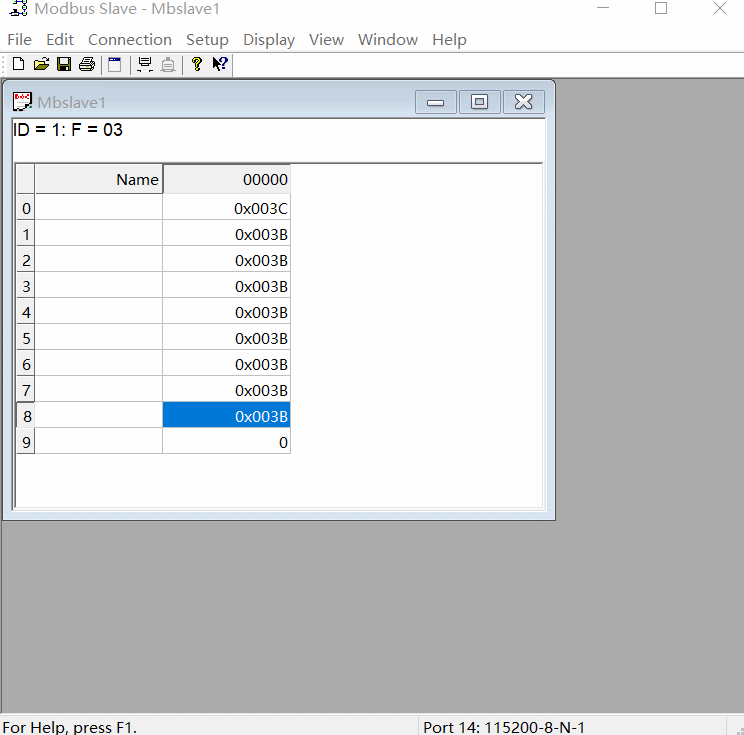Select register 0 value 0x003C
Image resolution: width=744 pixels, height=735 pixels.
click(227, 208)
